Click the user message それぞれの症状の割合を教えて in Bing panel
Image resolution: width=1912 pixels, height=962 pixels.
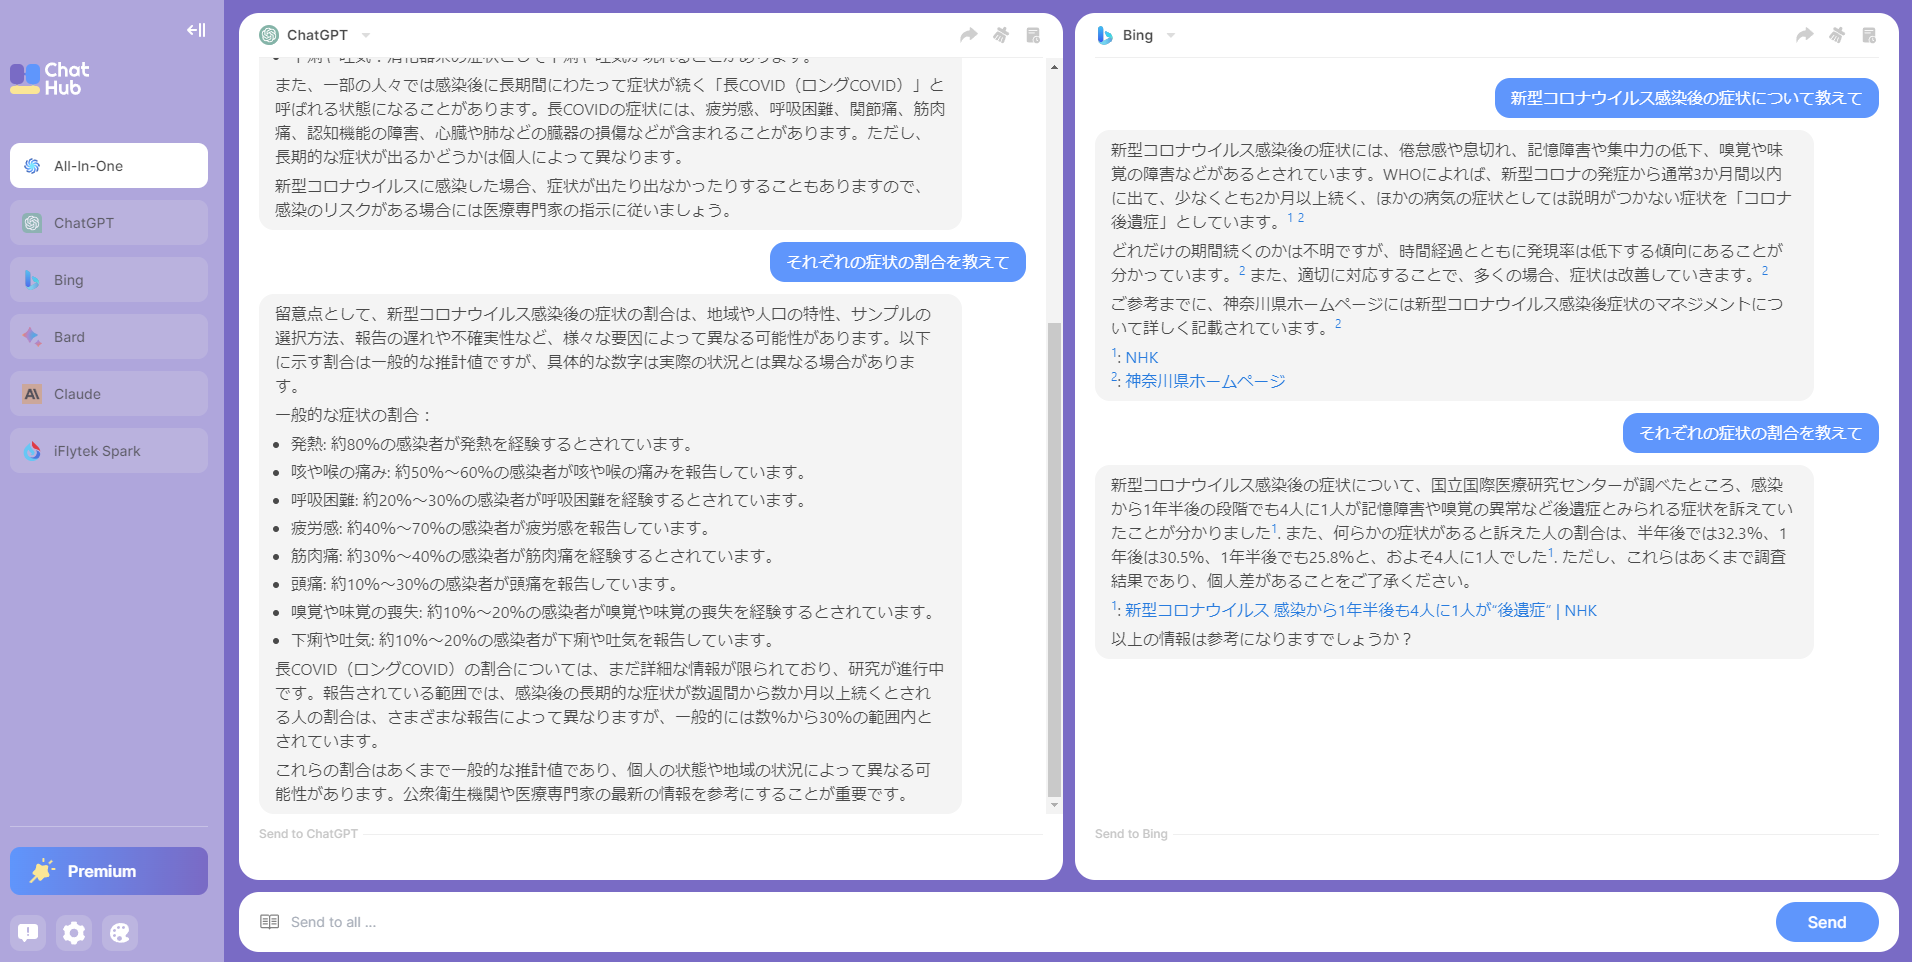coord(1751,433)
